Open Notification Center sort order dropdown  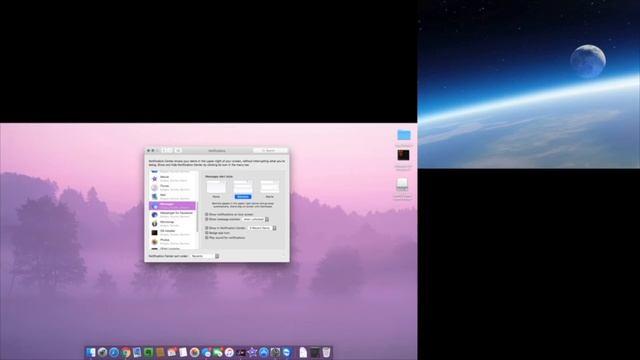[x=205, y=256]
